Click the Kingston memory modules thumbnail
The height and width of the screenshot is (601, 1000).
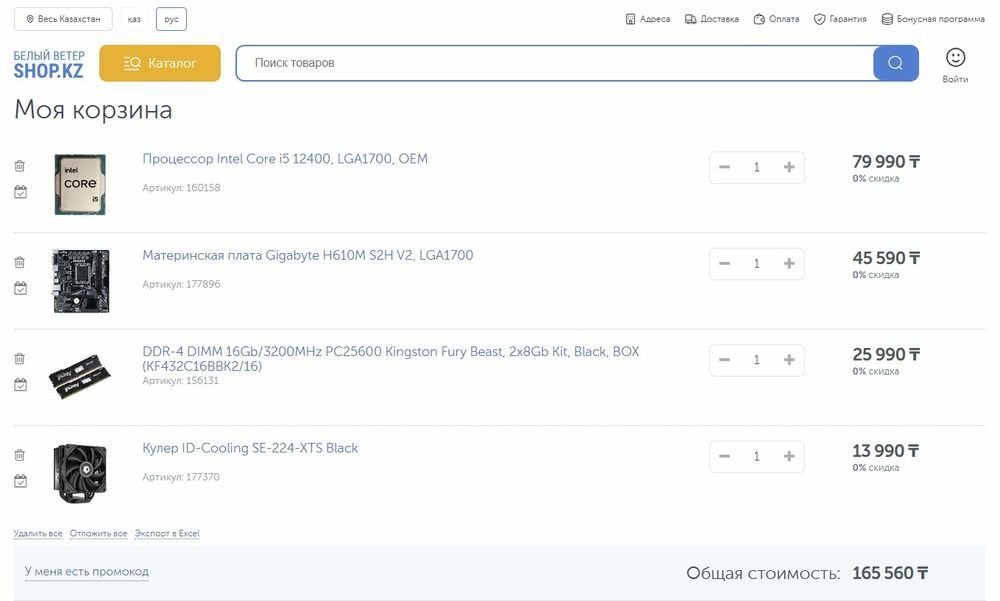click(80, 377)
